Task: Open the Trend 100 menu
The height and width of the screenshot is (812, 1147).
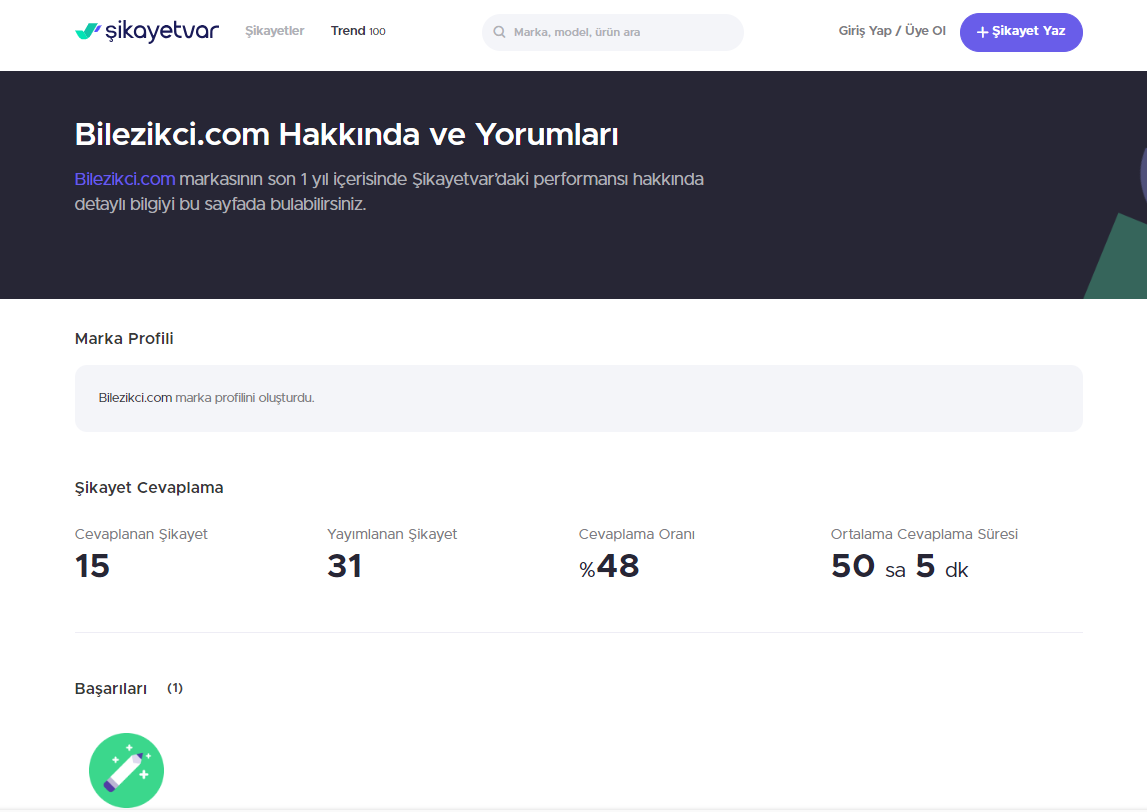Action: tap(358, 31)
